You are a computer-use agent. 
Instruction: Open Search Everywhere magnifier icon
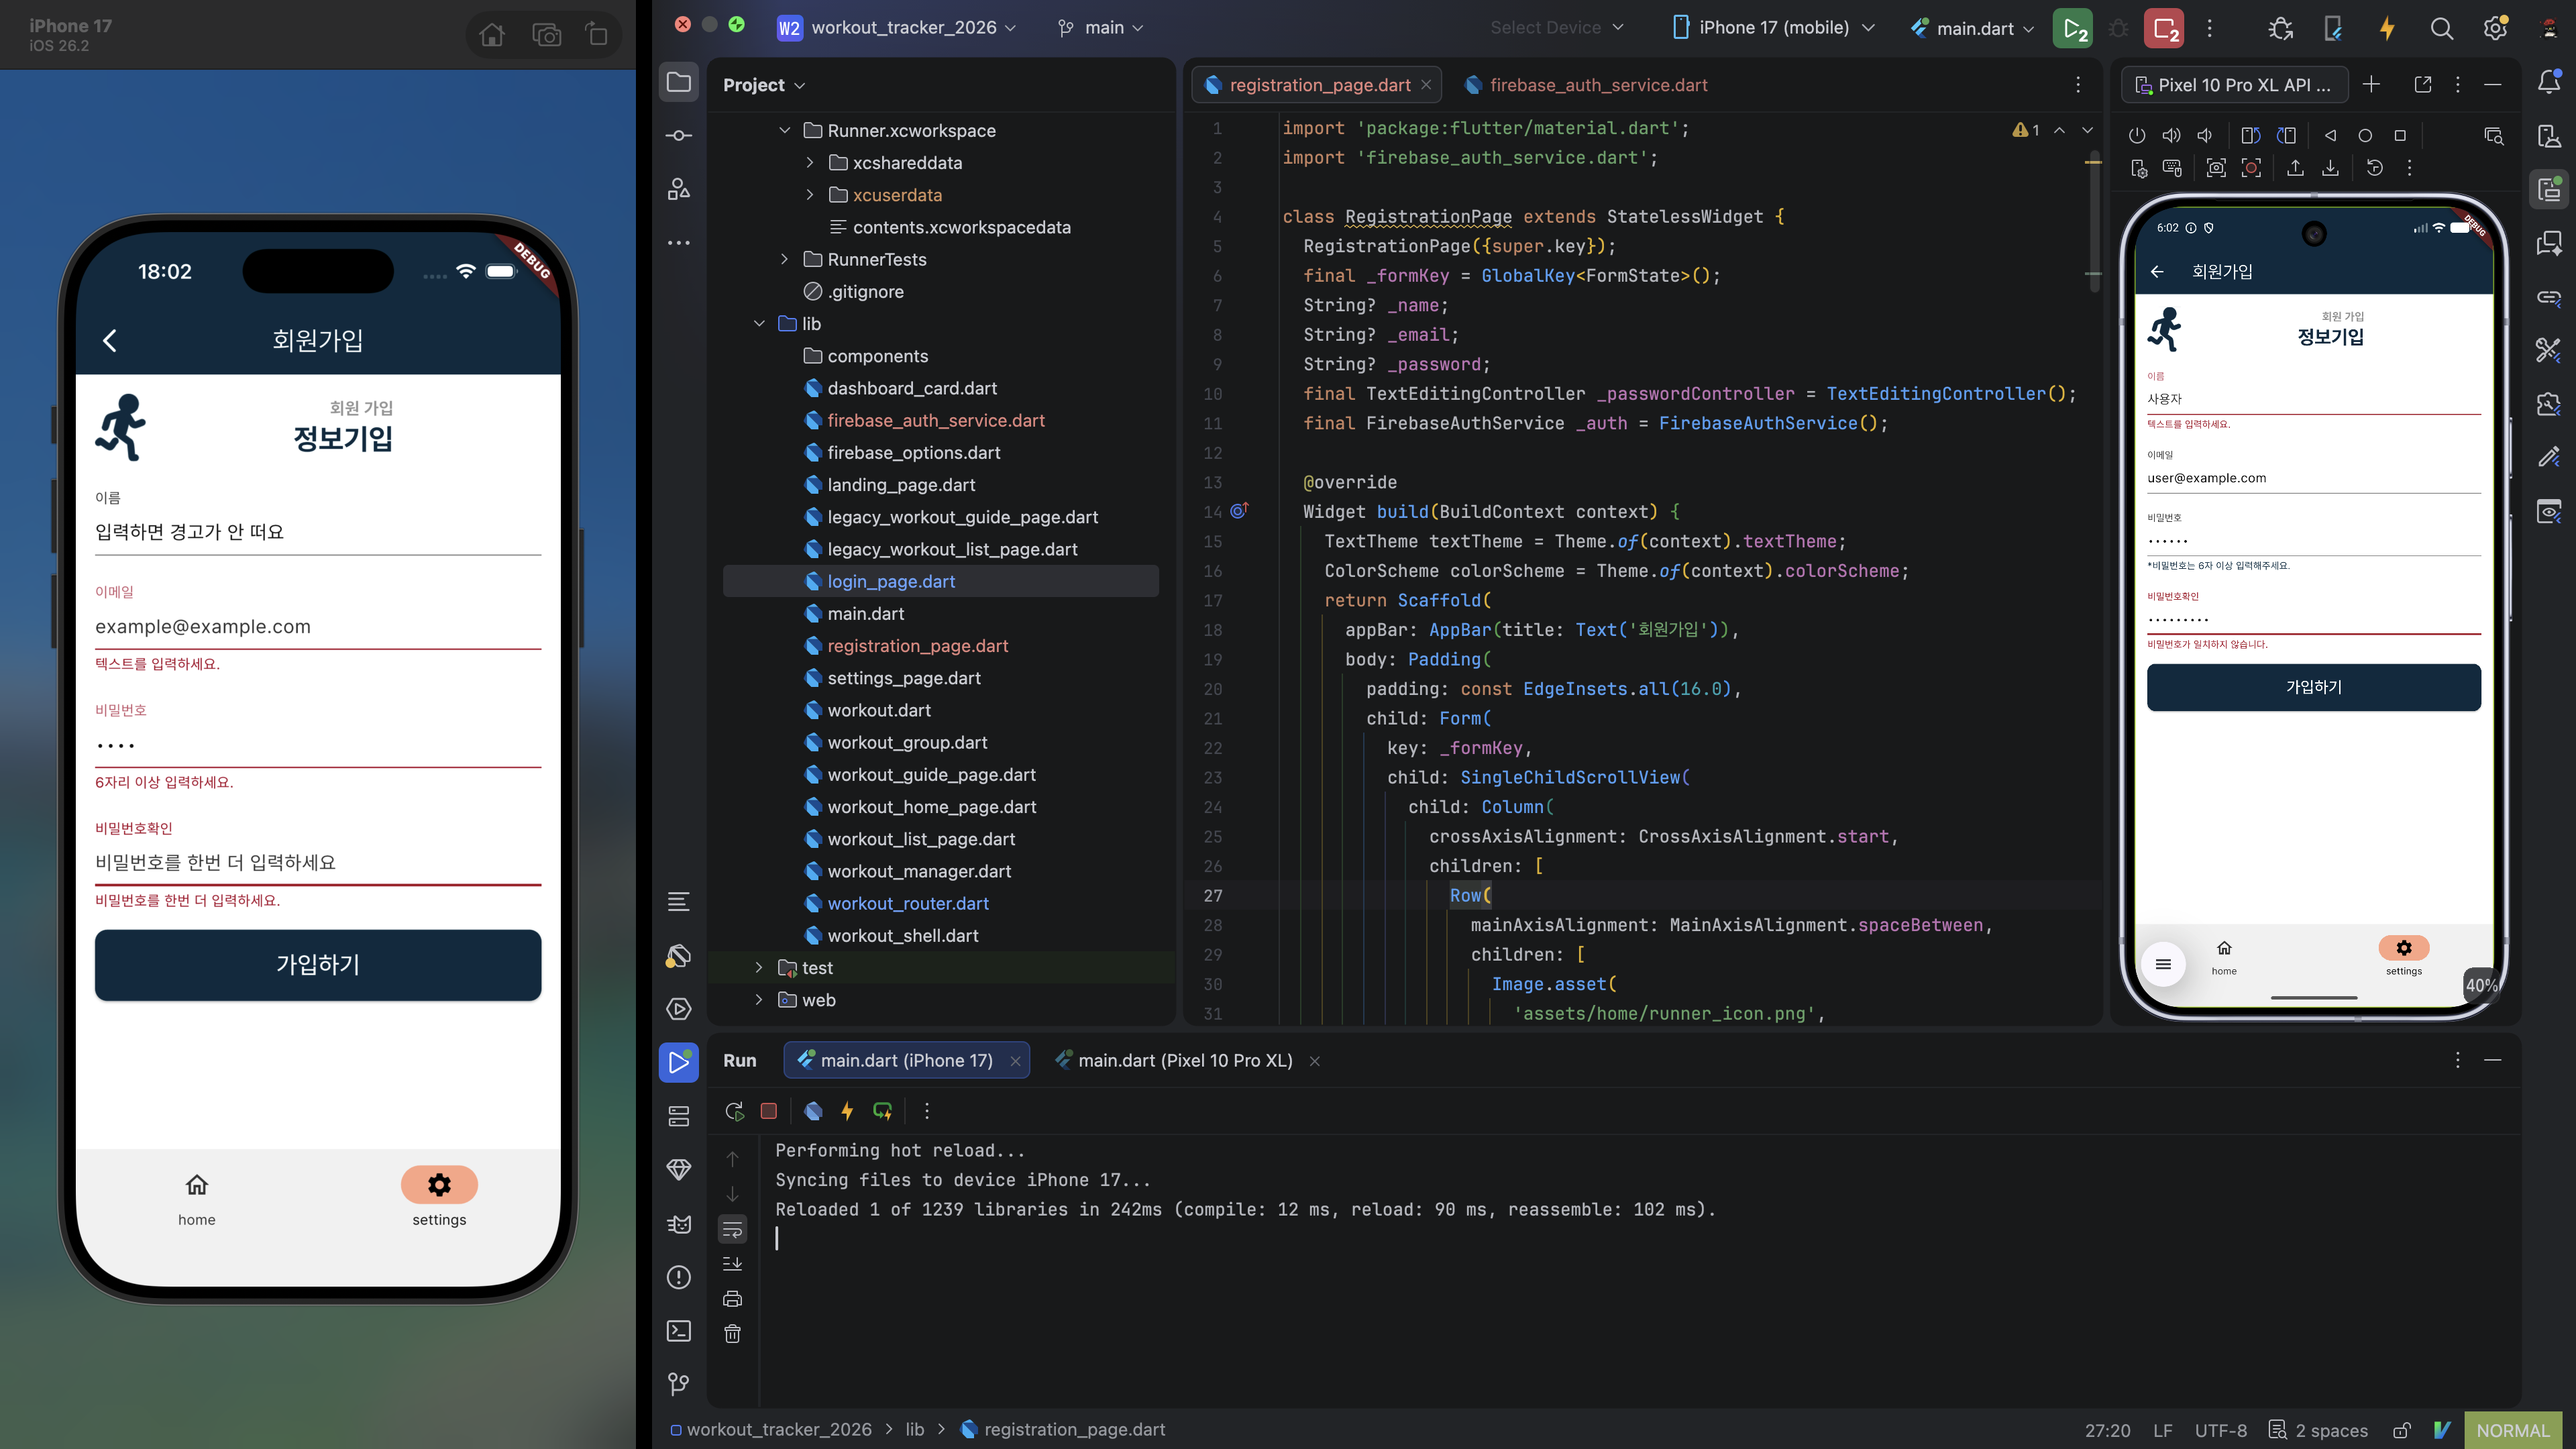click(x=2441, y=28)
